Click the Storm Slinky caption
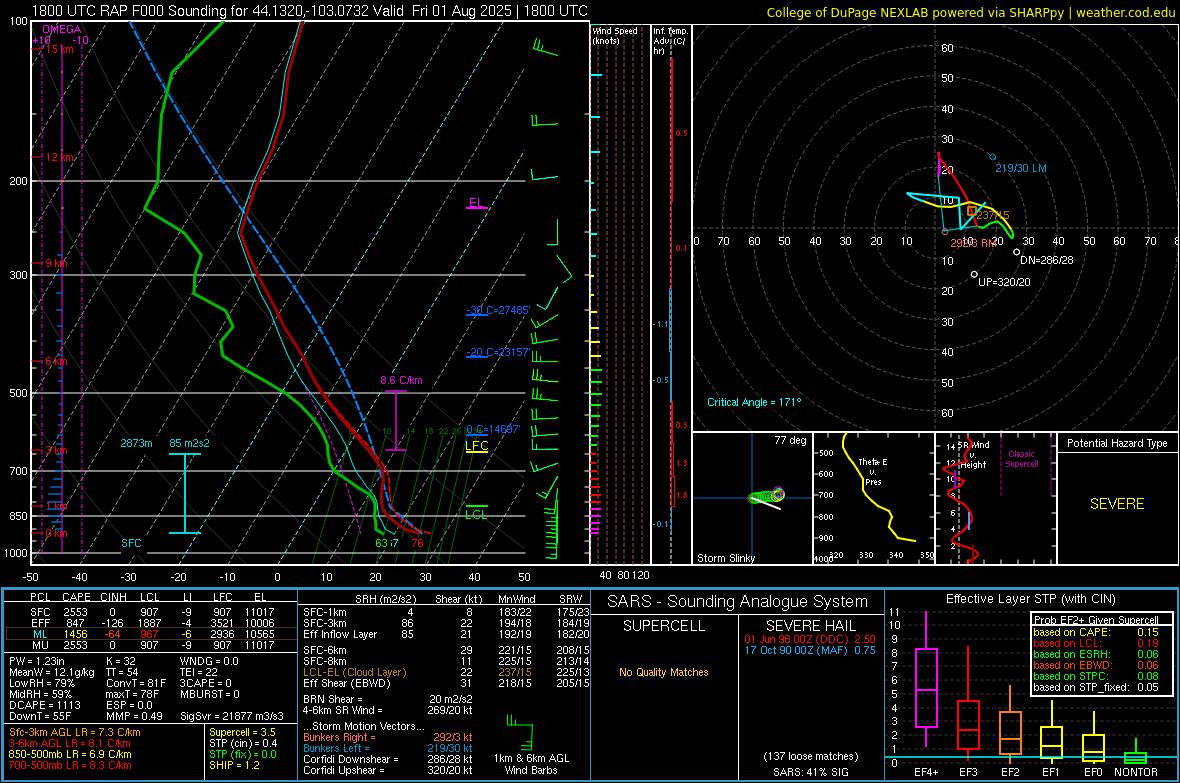This screenshot has width=1180, height=783. pyautogui.click(x=725, y=558)
